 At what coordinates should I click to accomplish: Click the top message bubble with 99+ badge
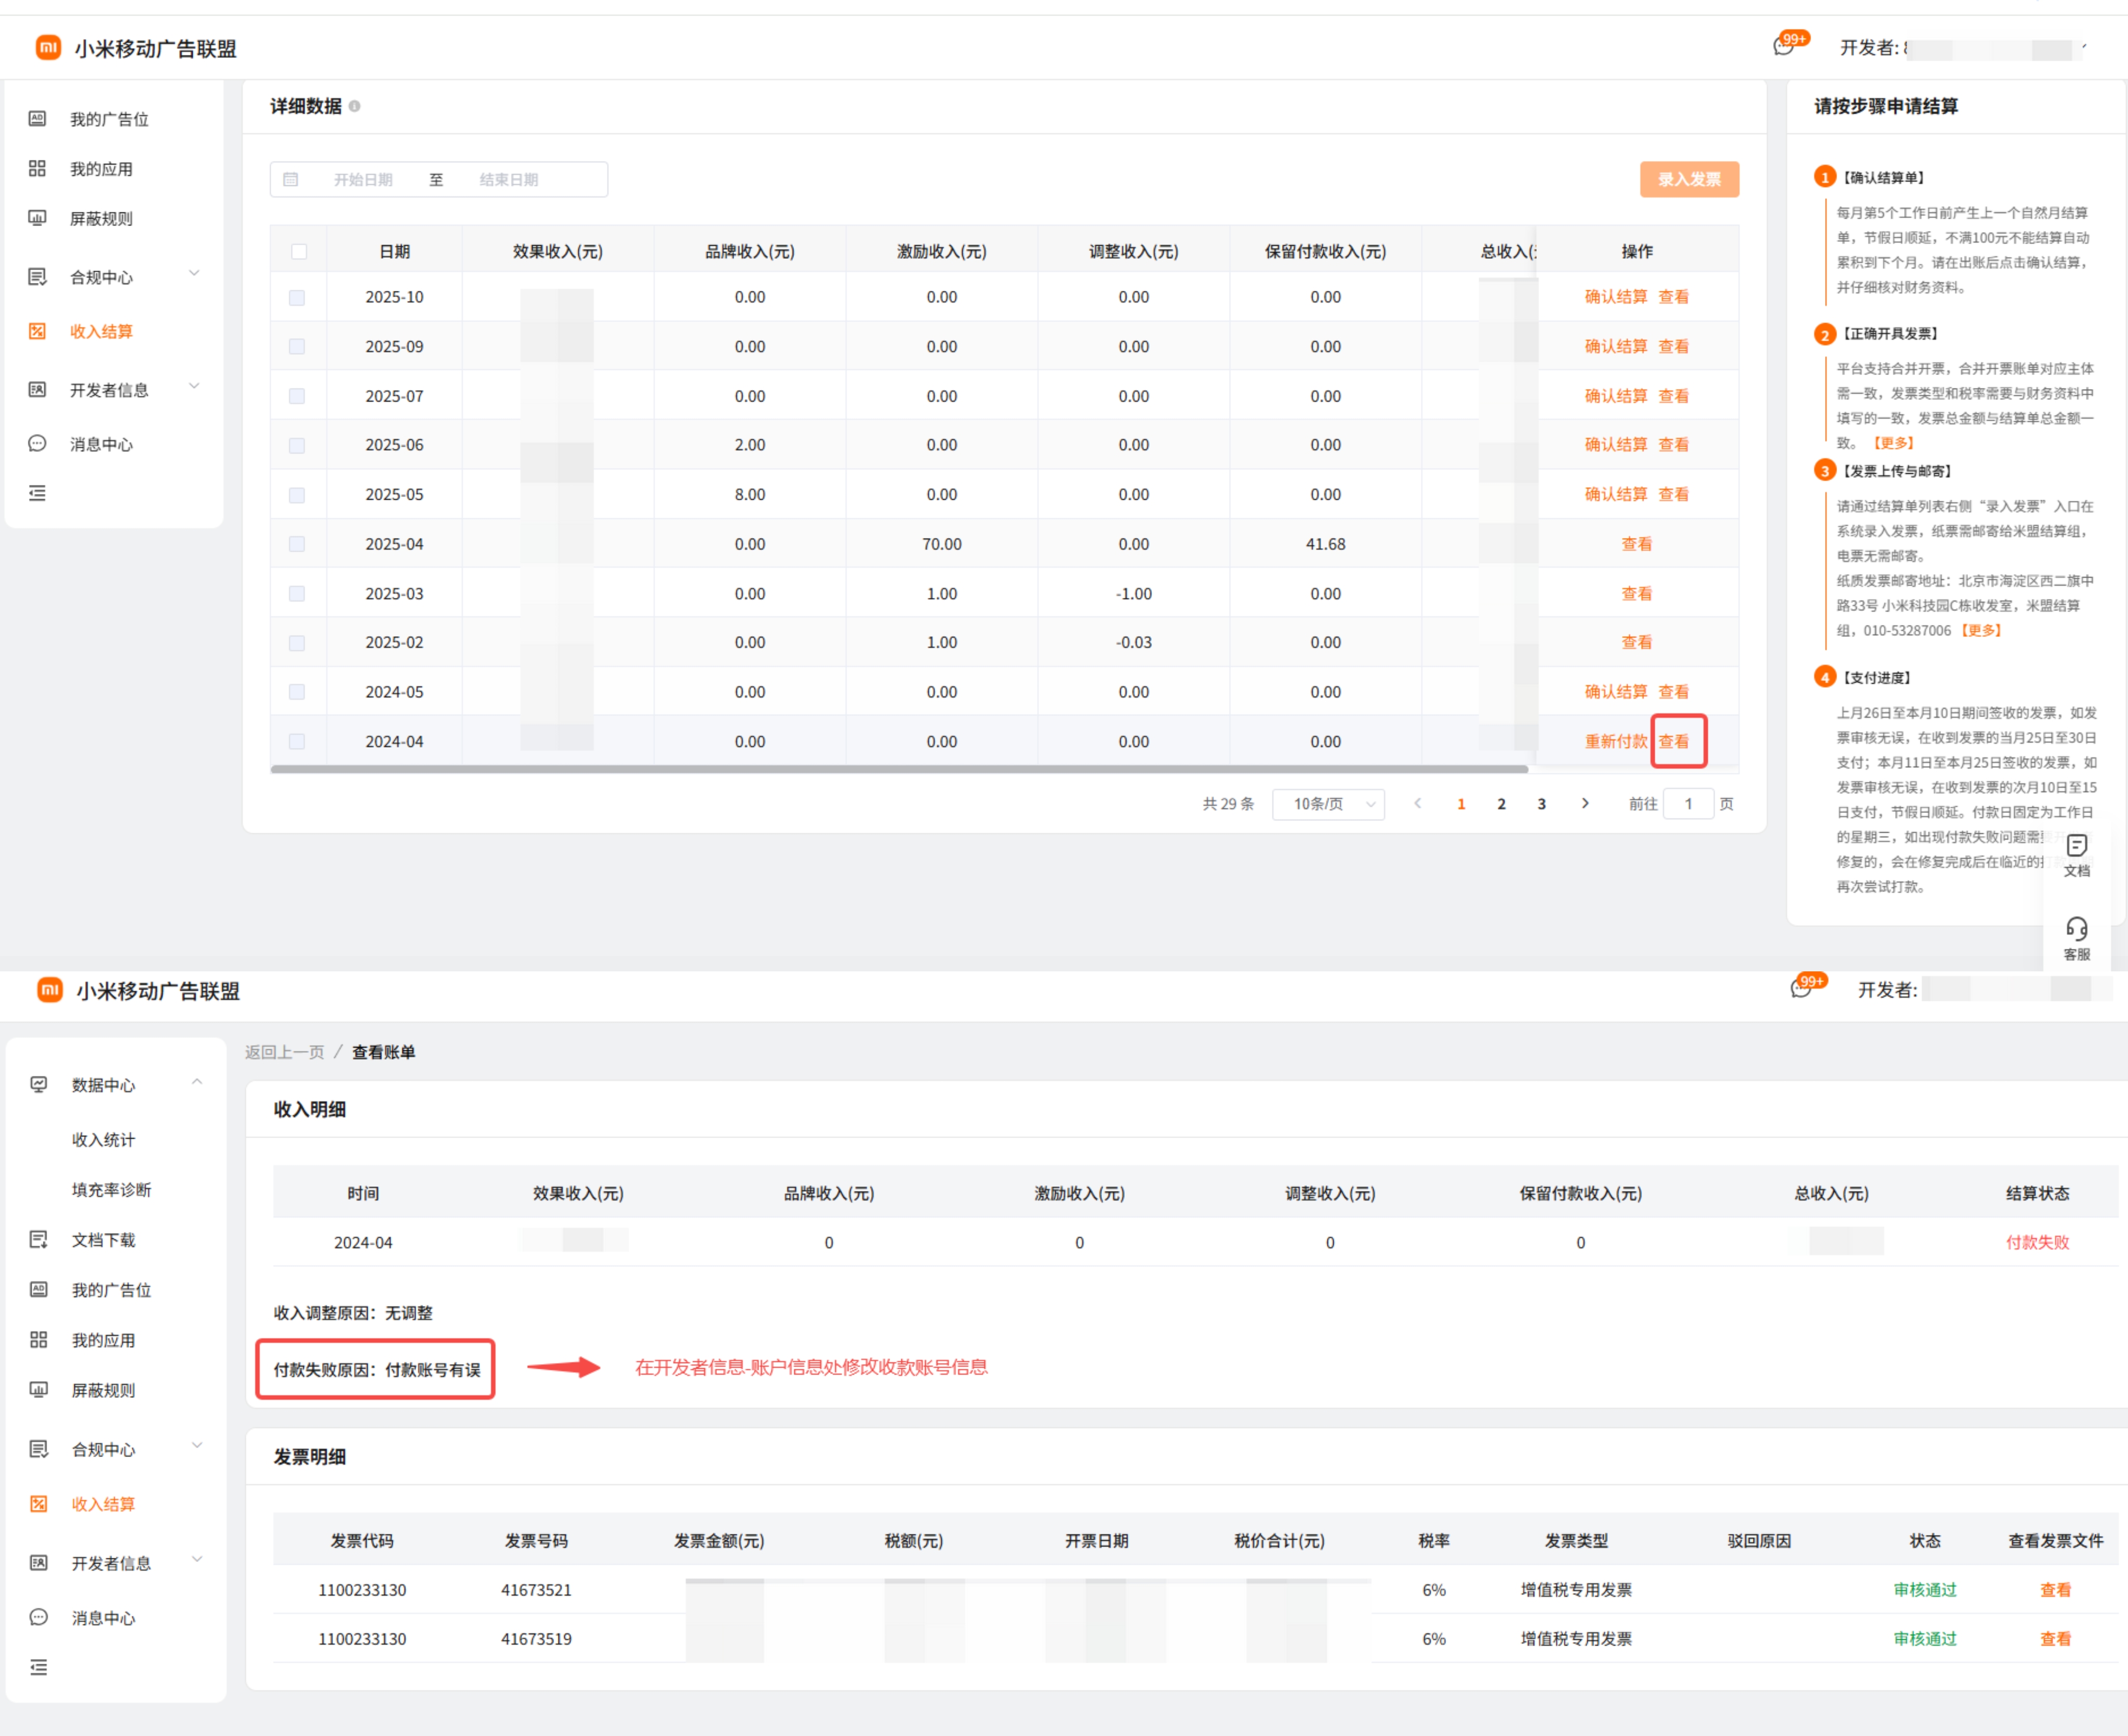(x=1784, y=46)
